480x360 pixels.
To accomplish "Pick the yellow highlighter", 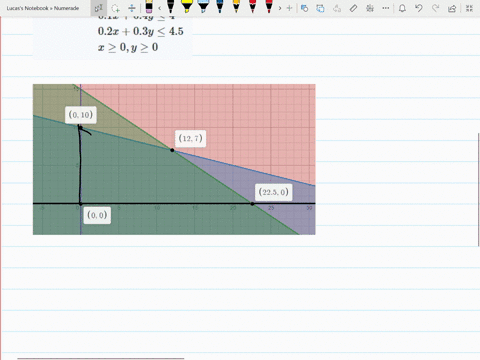I will (187, 6).
